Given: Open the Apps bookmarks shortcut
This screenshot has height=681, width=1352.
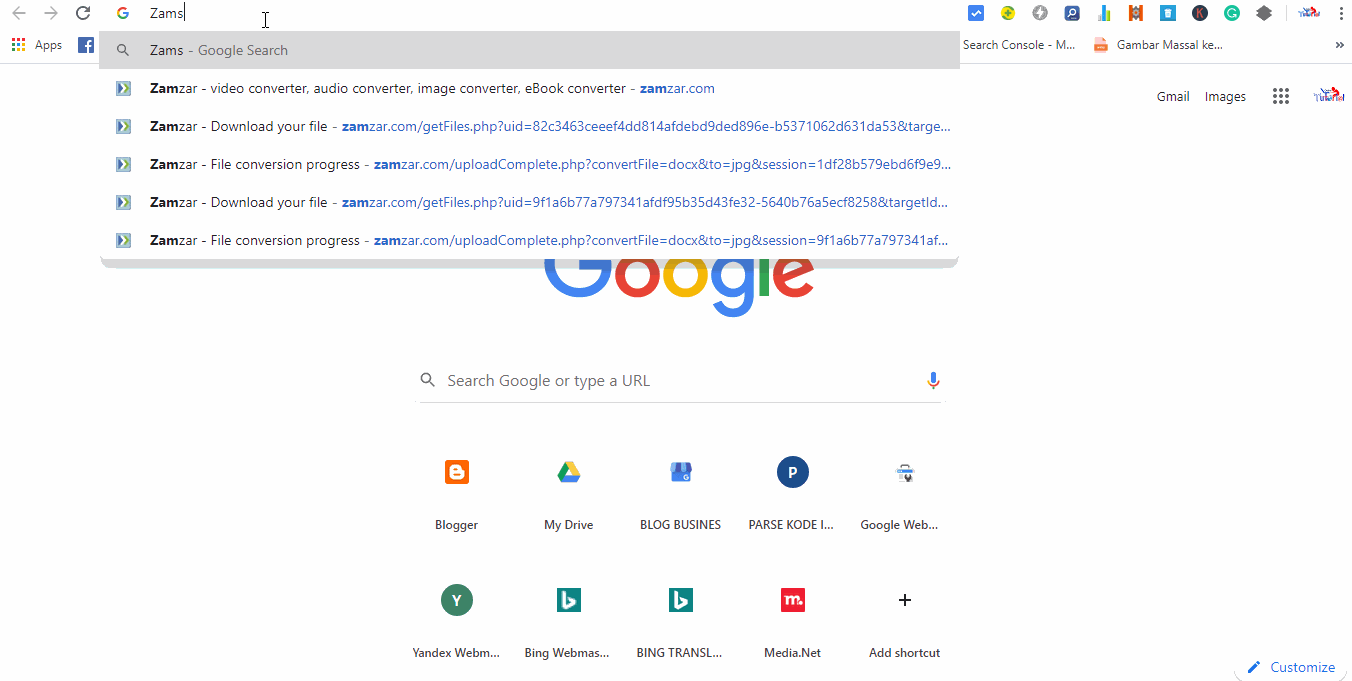Looking at the screenshot, I should 37,45.
